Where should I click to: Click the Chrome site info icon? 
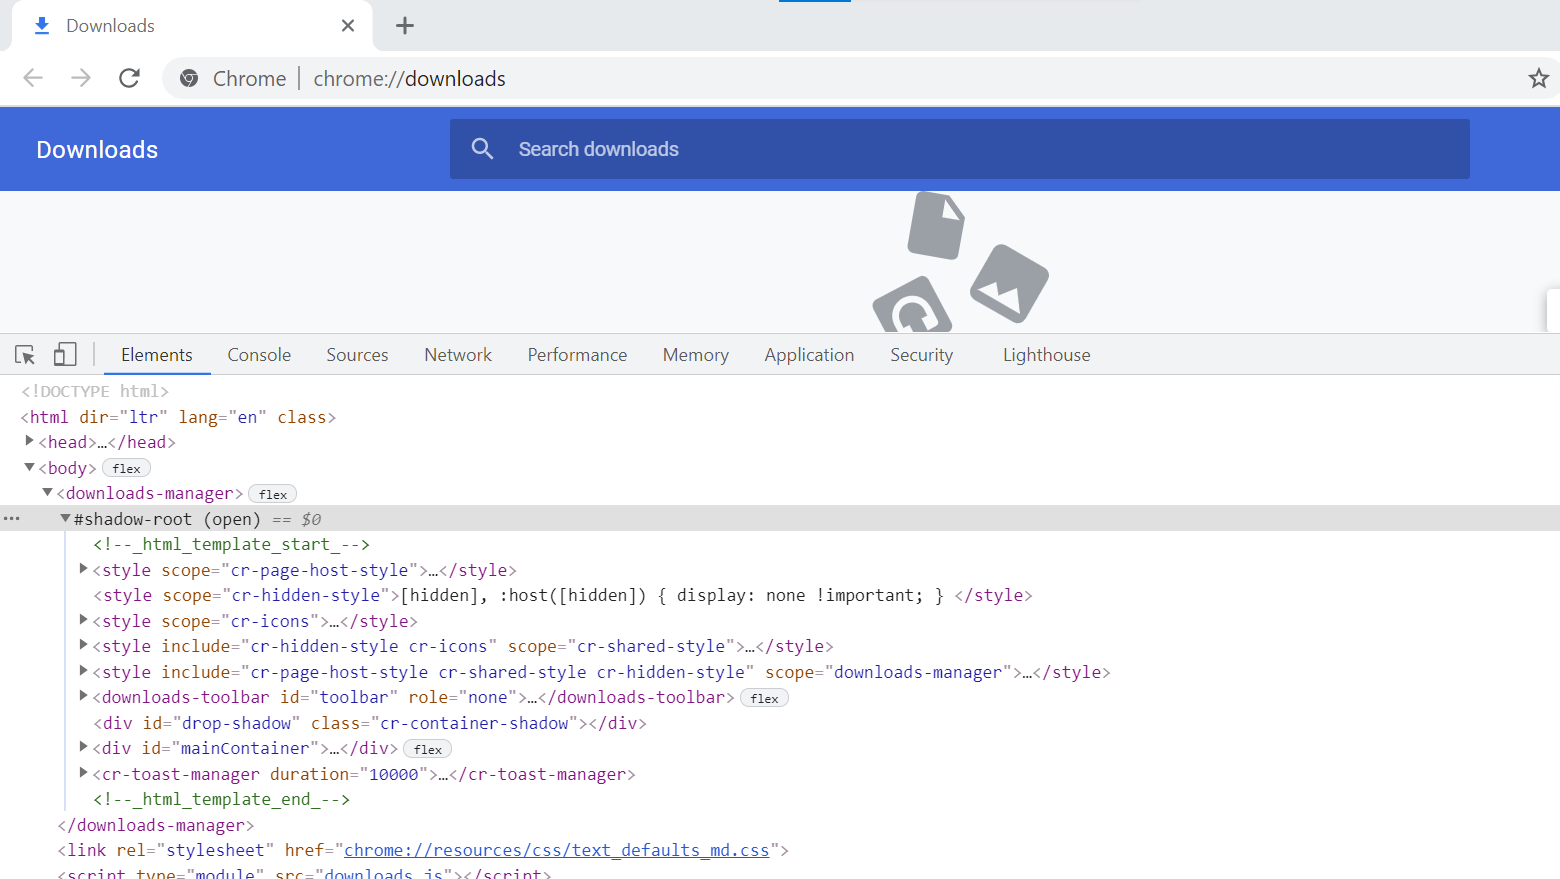(x=189, y=78)
